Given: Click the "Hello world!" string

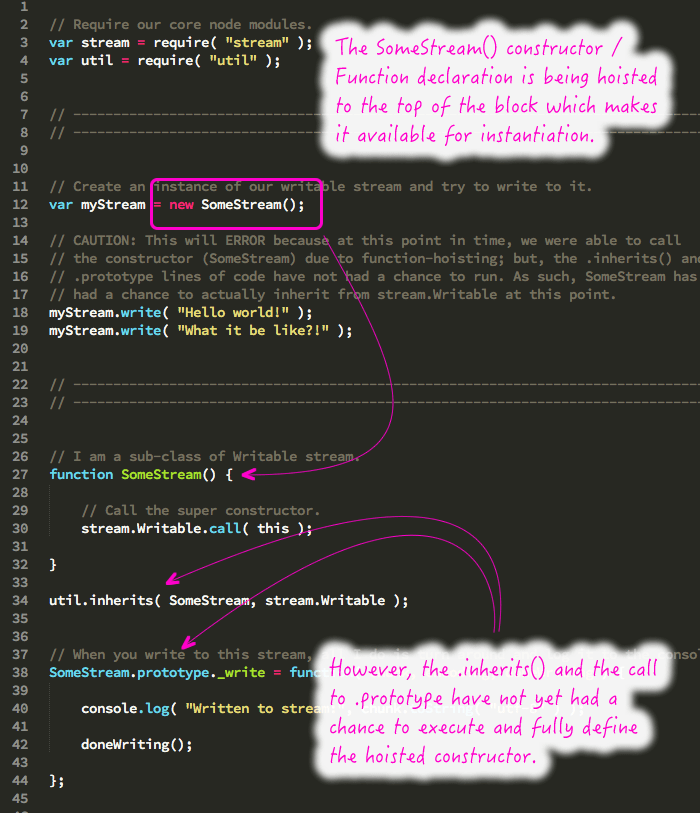Looking at the screenshot, I should tap(233, 312).
